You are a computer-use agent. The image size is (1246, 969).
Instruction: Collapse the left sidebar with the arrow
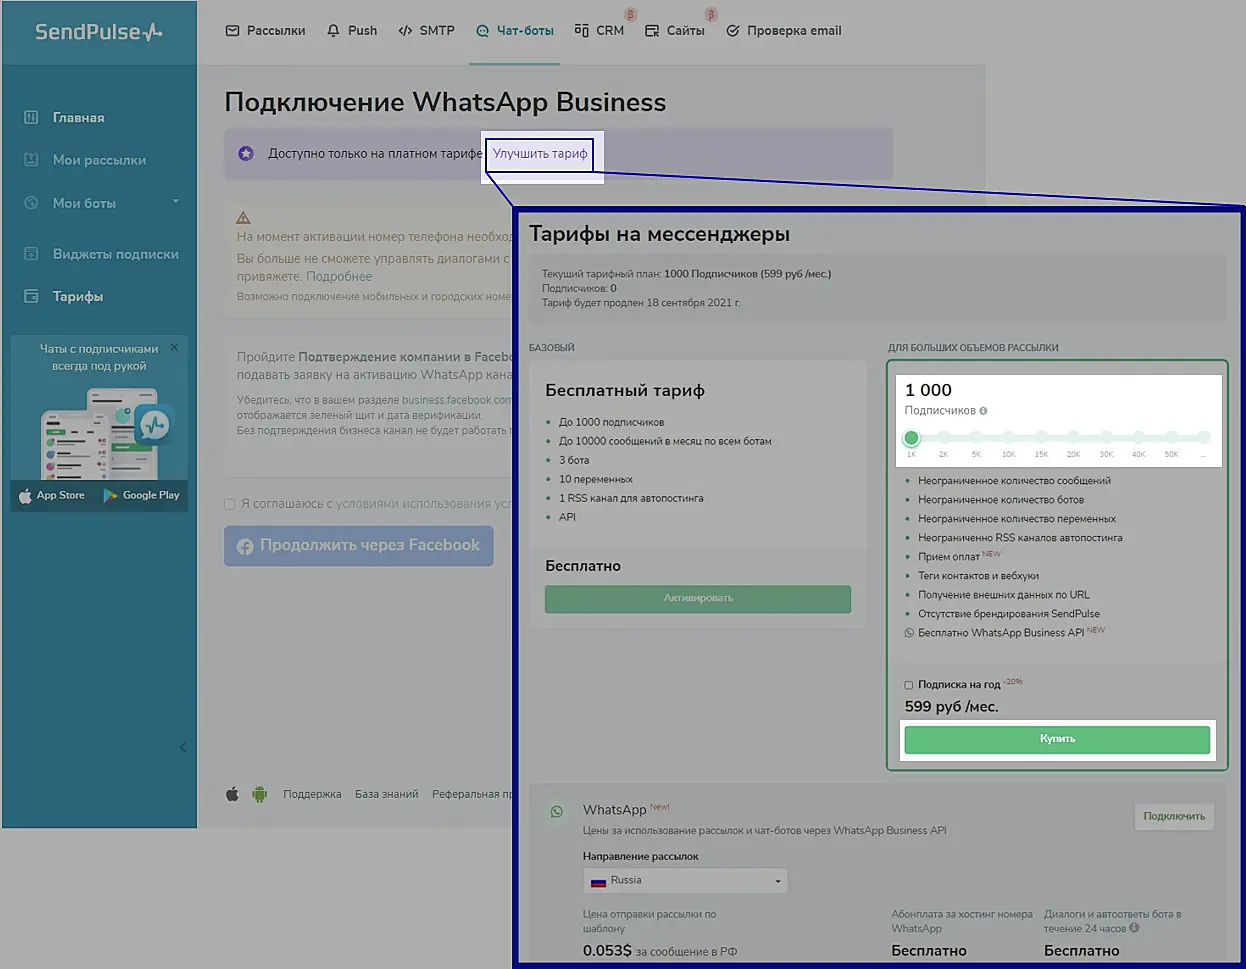(183, 748)
